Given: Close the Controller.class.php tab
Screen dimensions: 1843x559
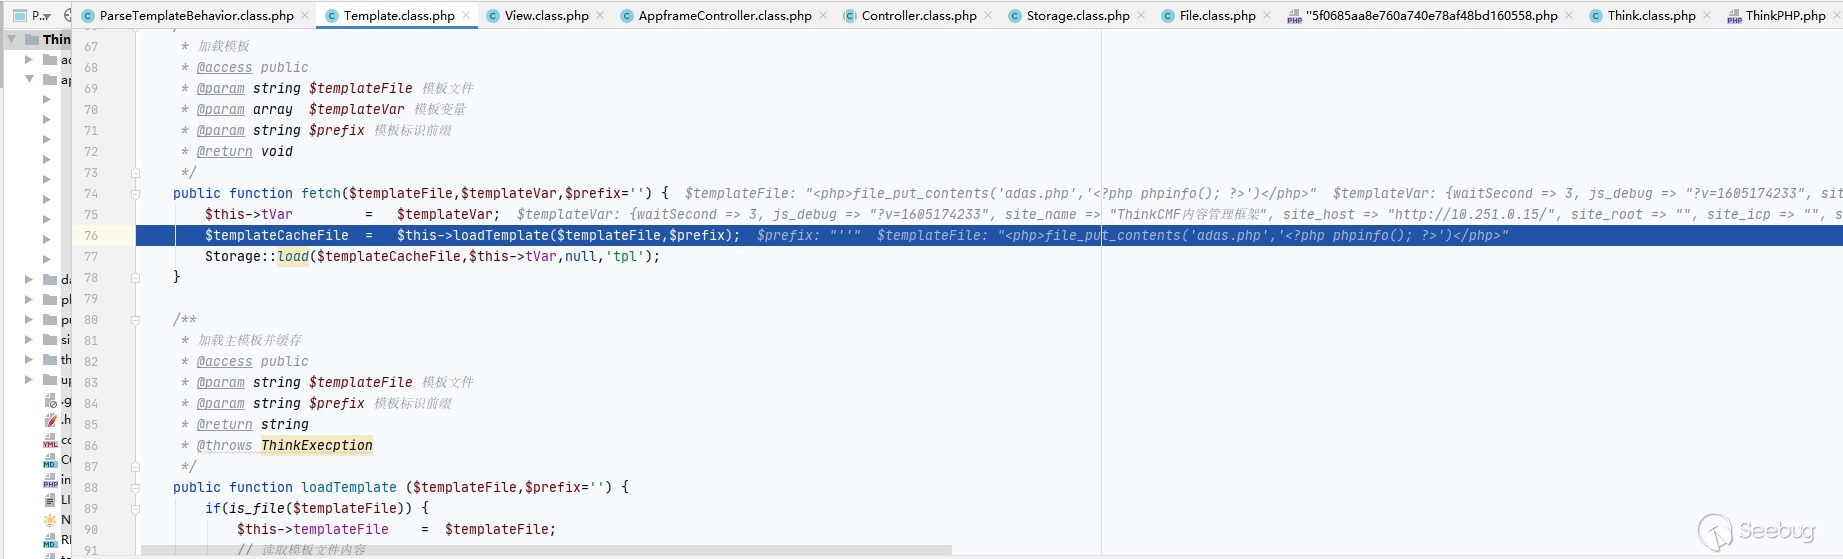Looking at the screenshot, I should [988, 15].
